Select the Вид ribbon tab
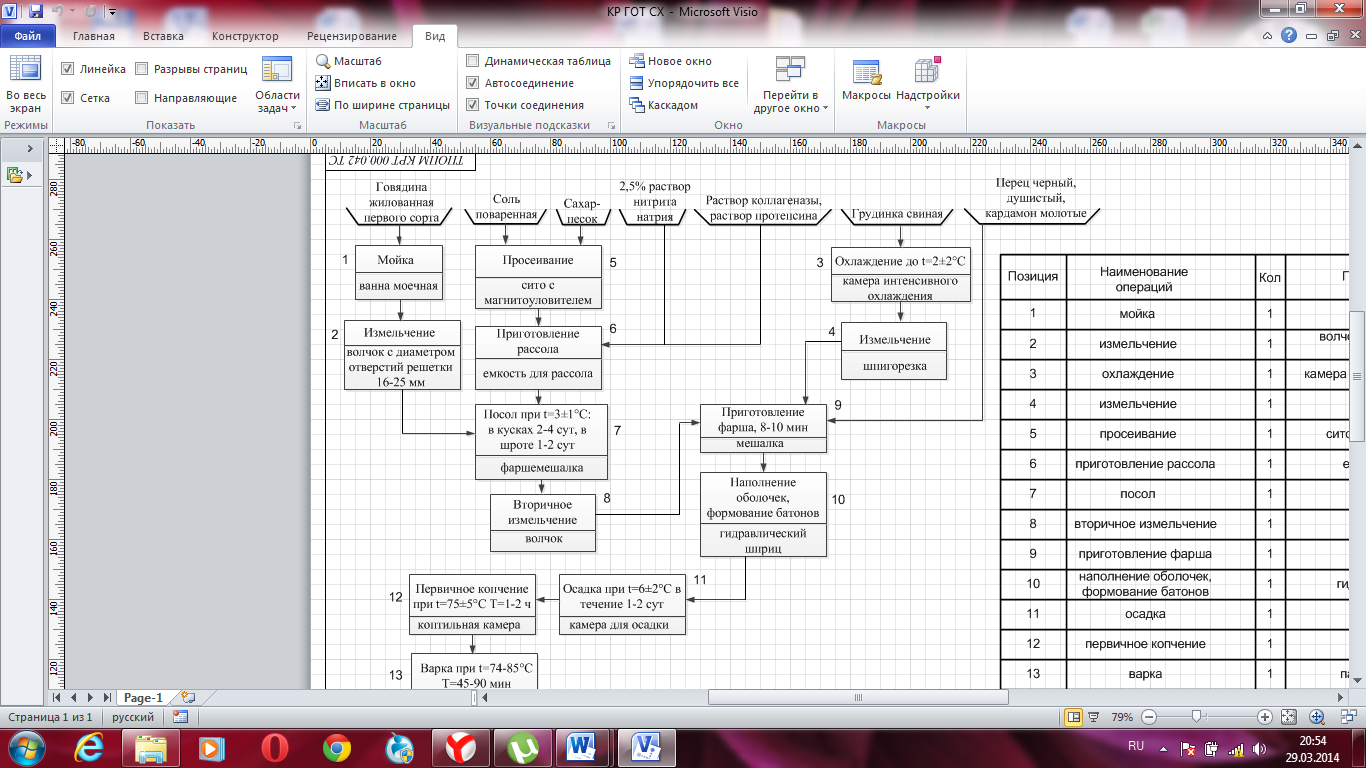This screenshot has height=768, width=1366. click(x=435, y=36)
